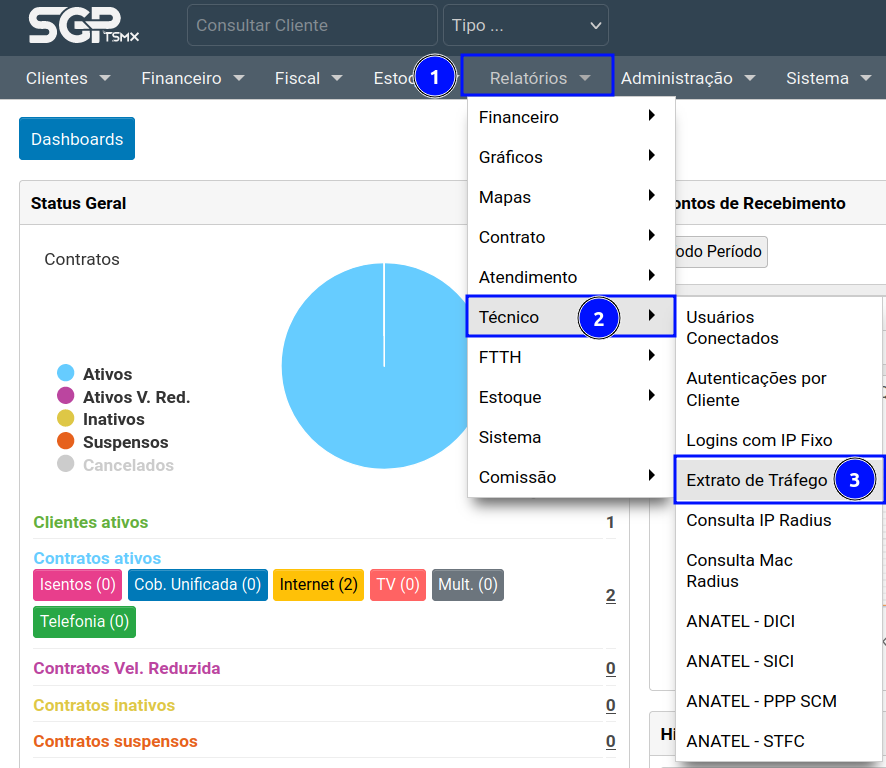This screenshot has height=768, width=886.
Task: Click the Telefonia (0) green badge
Action: (x=84, y=621)
